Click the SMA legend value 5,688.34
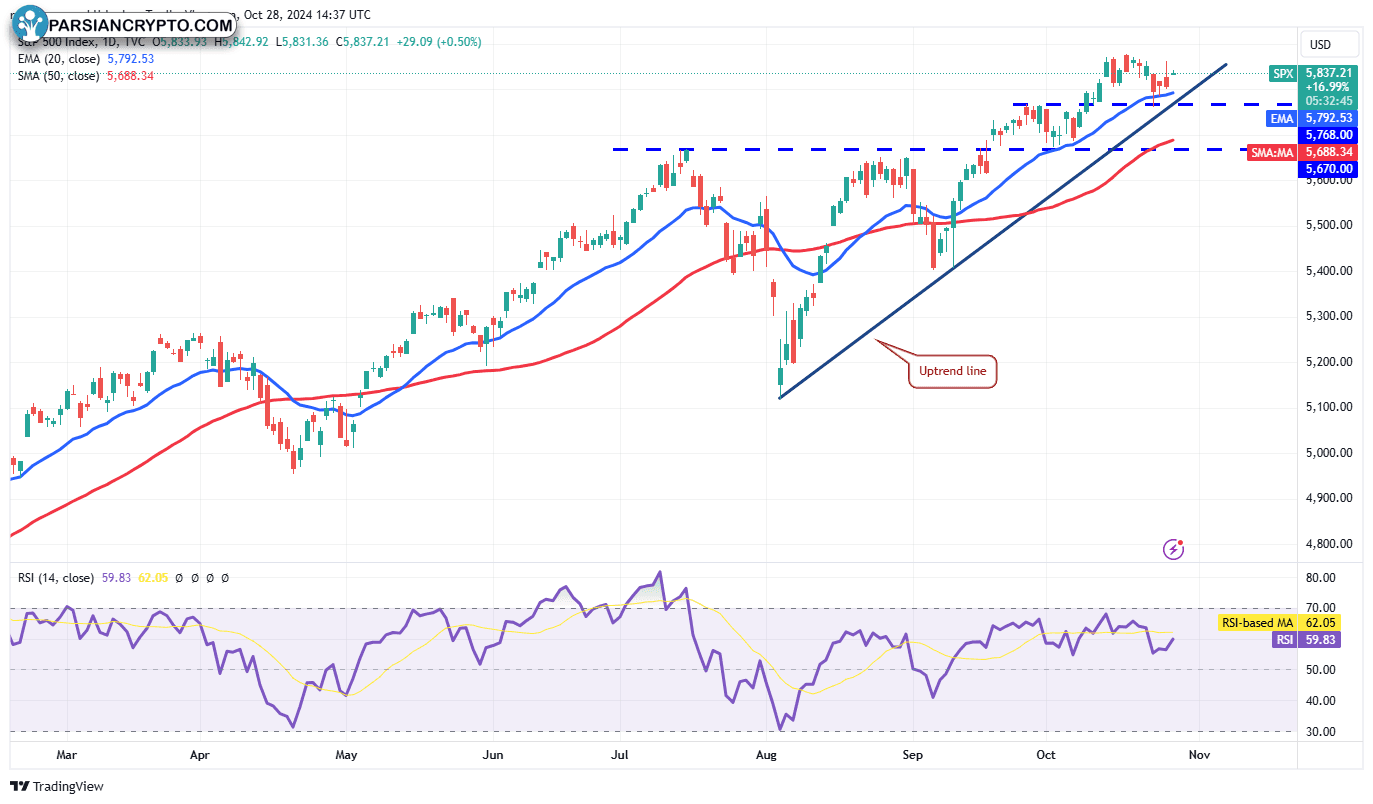 (129, 76)
